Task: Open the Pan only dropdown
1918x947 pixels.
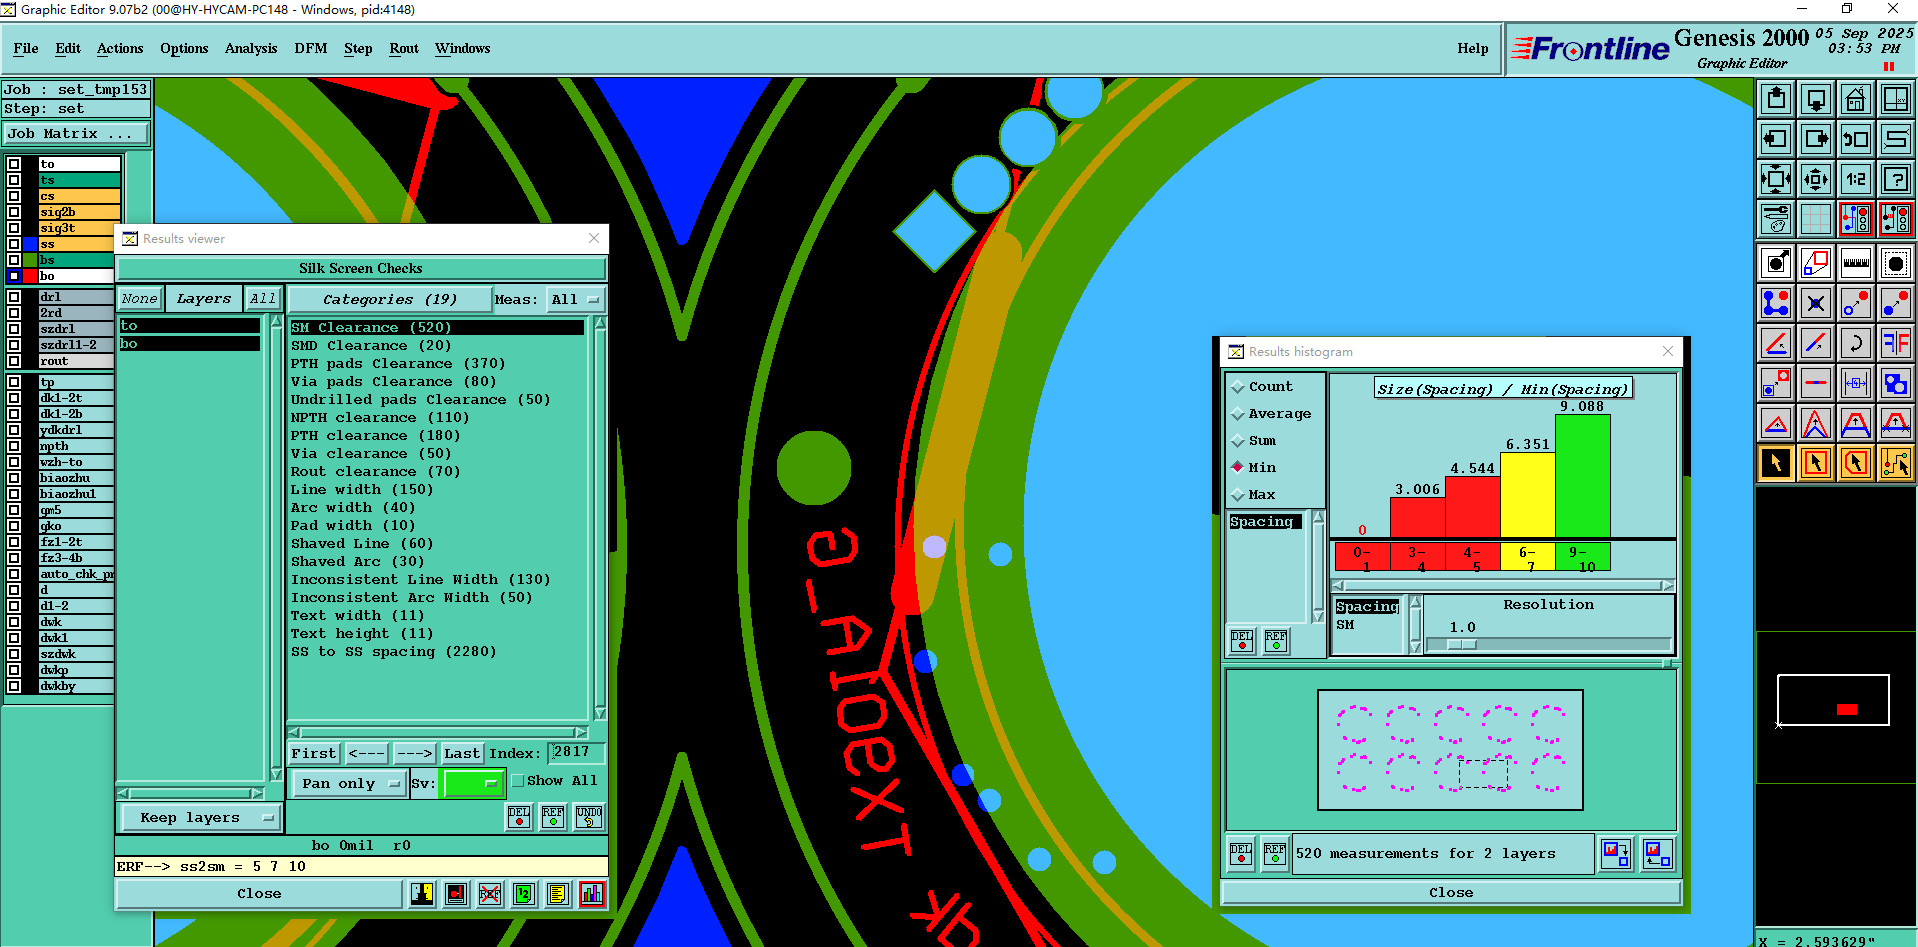Action: click(349, 783)
